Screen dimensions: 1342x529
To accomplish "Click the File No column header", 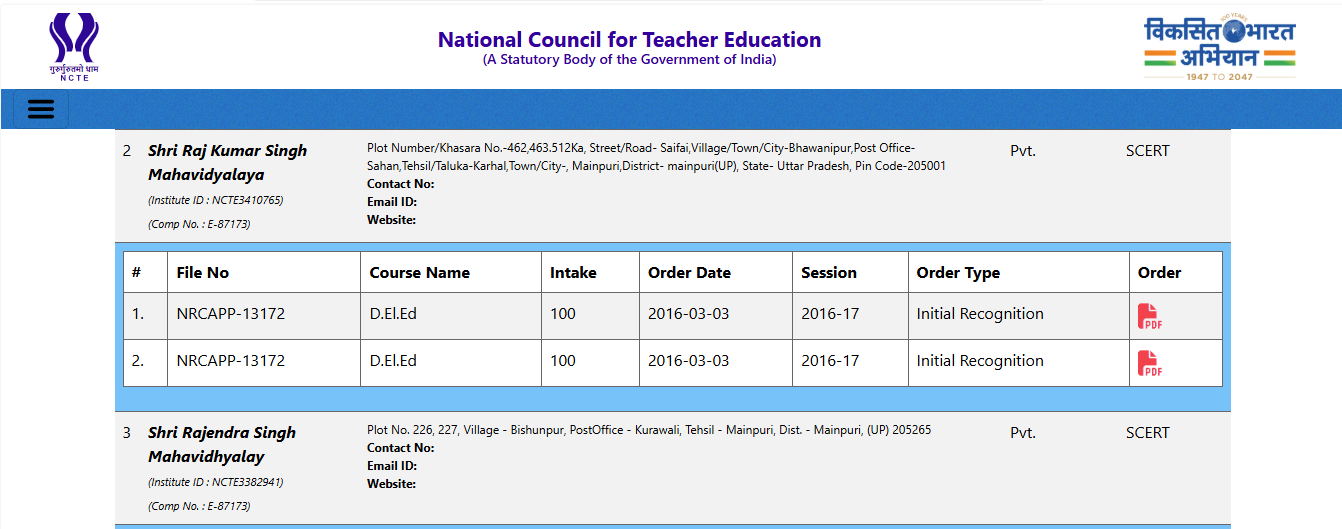I will (202, 273).
